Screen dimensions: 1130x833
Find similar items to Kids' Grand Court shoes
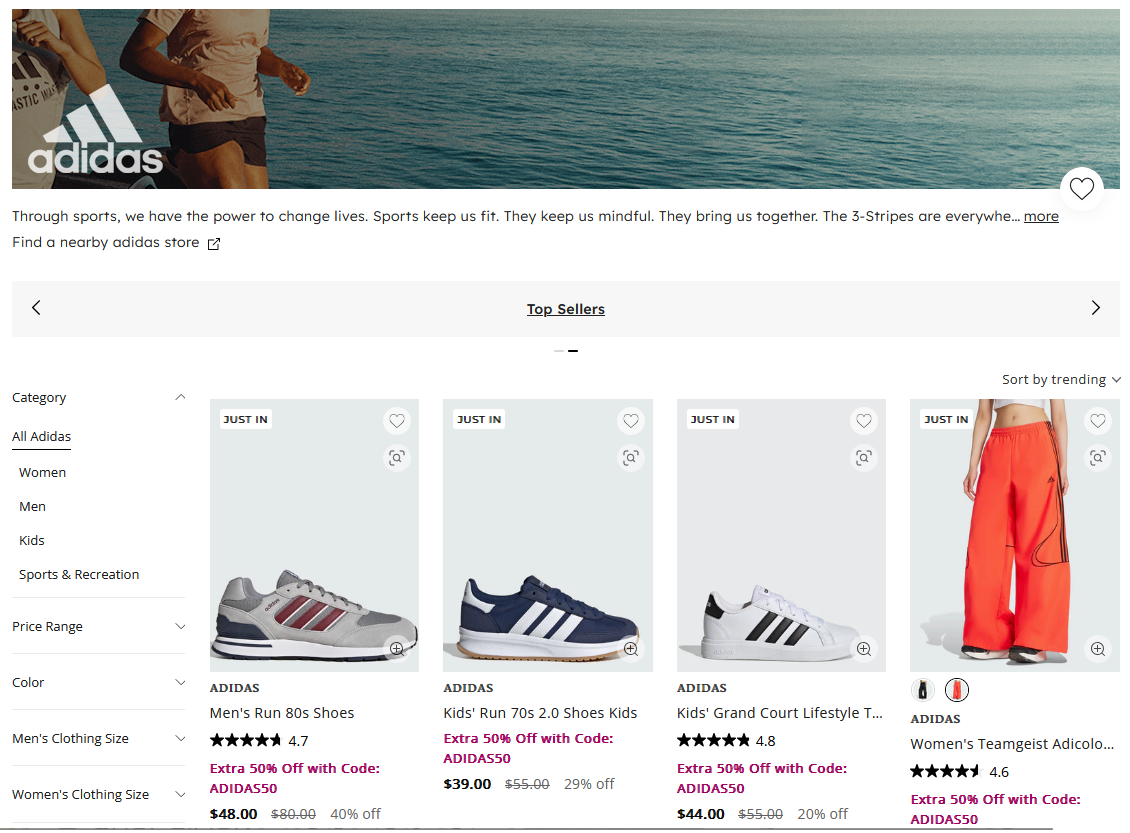pyautogui.click(x=864, y=458)
